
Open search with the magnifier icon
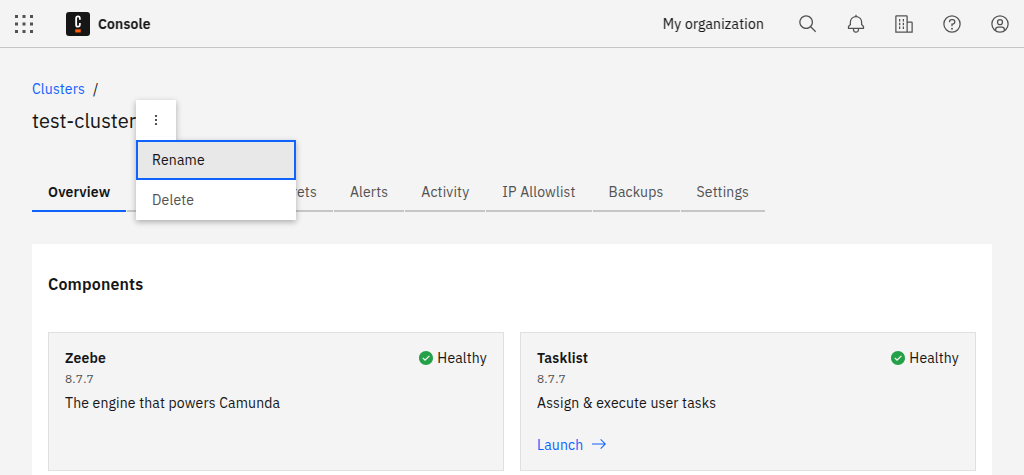click(x=807, y=24)
